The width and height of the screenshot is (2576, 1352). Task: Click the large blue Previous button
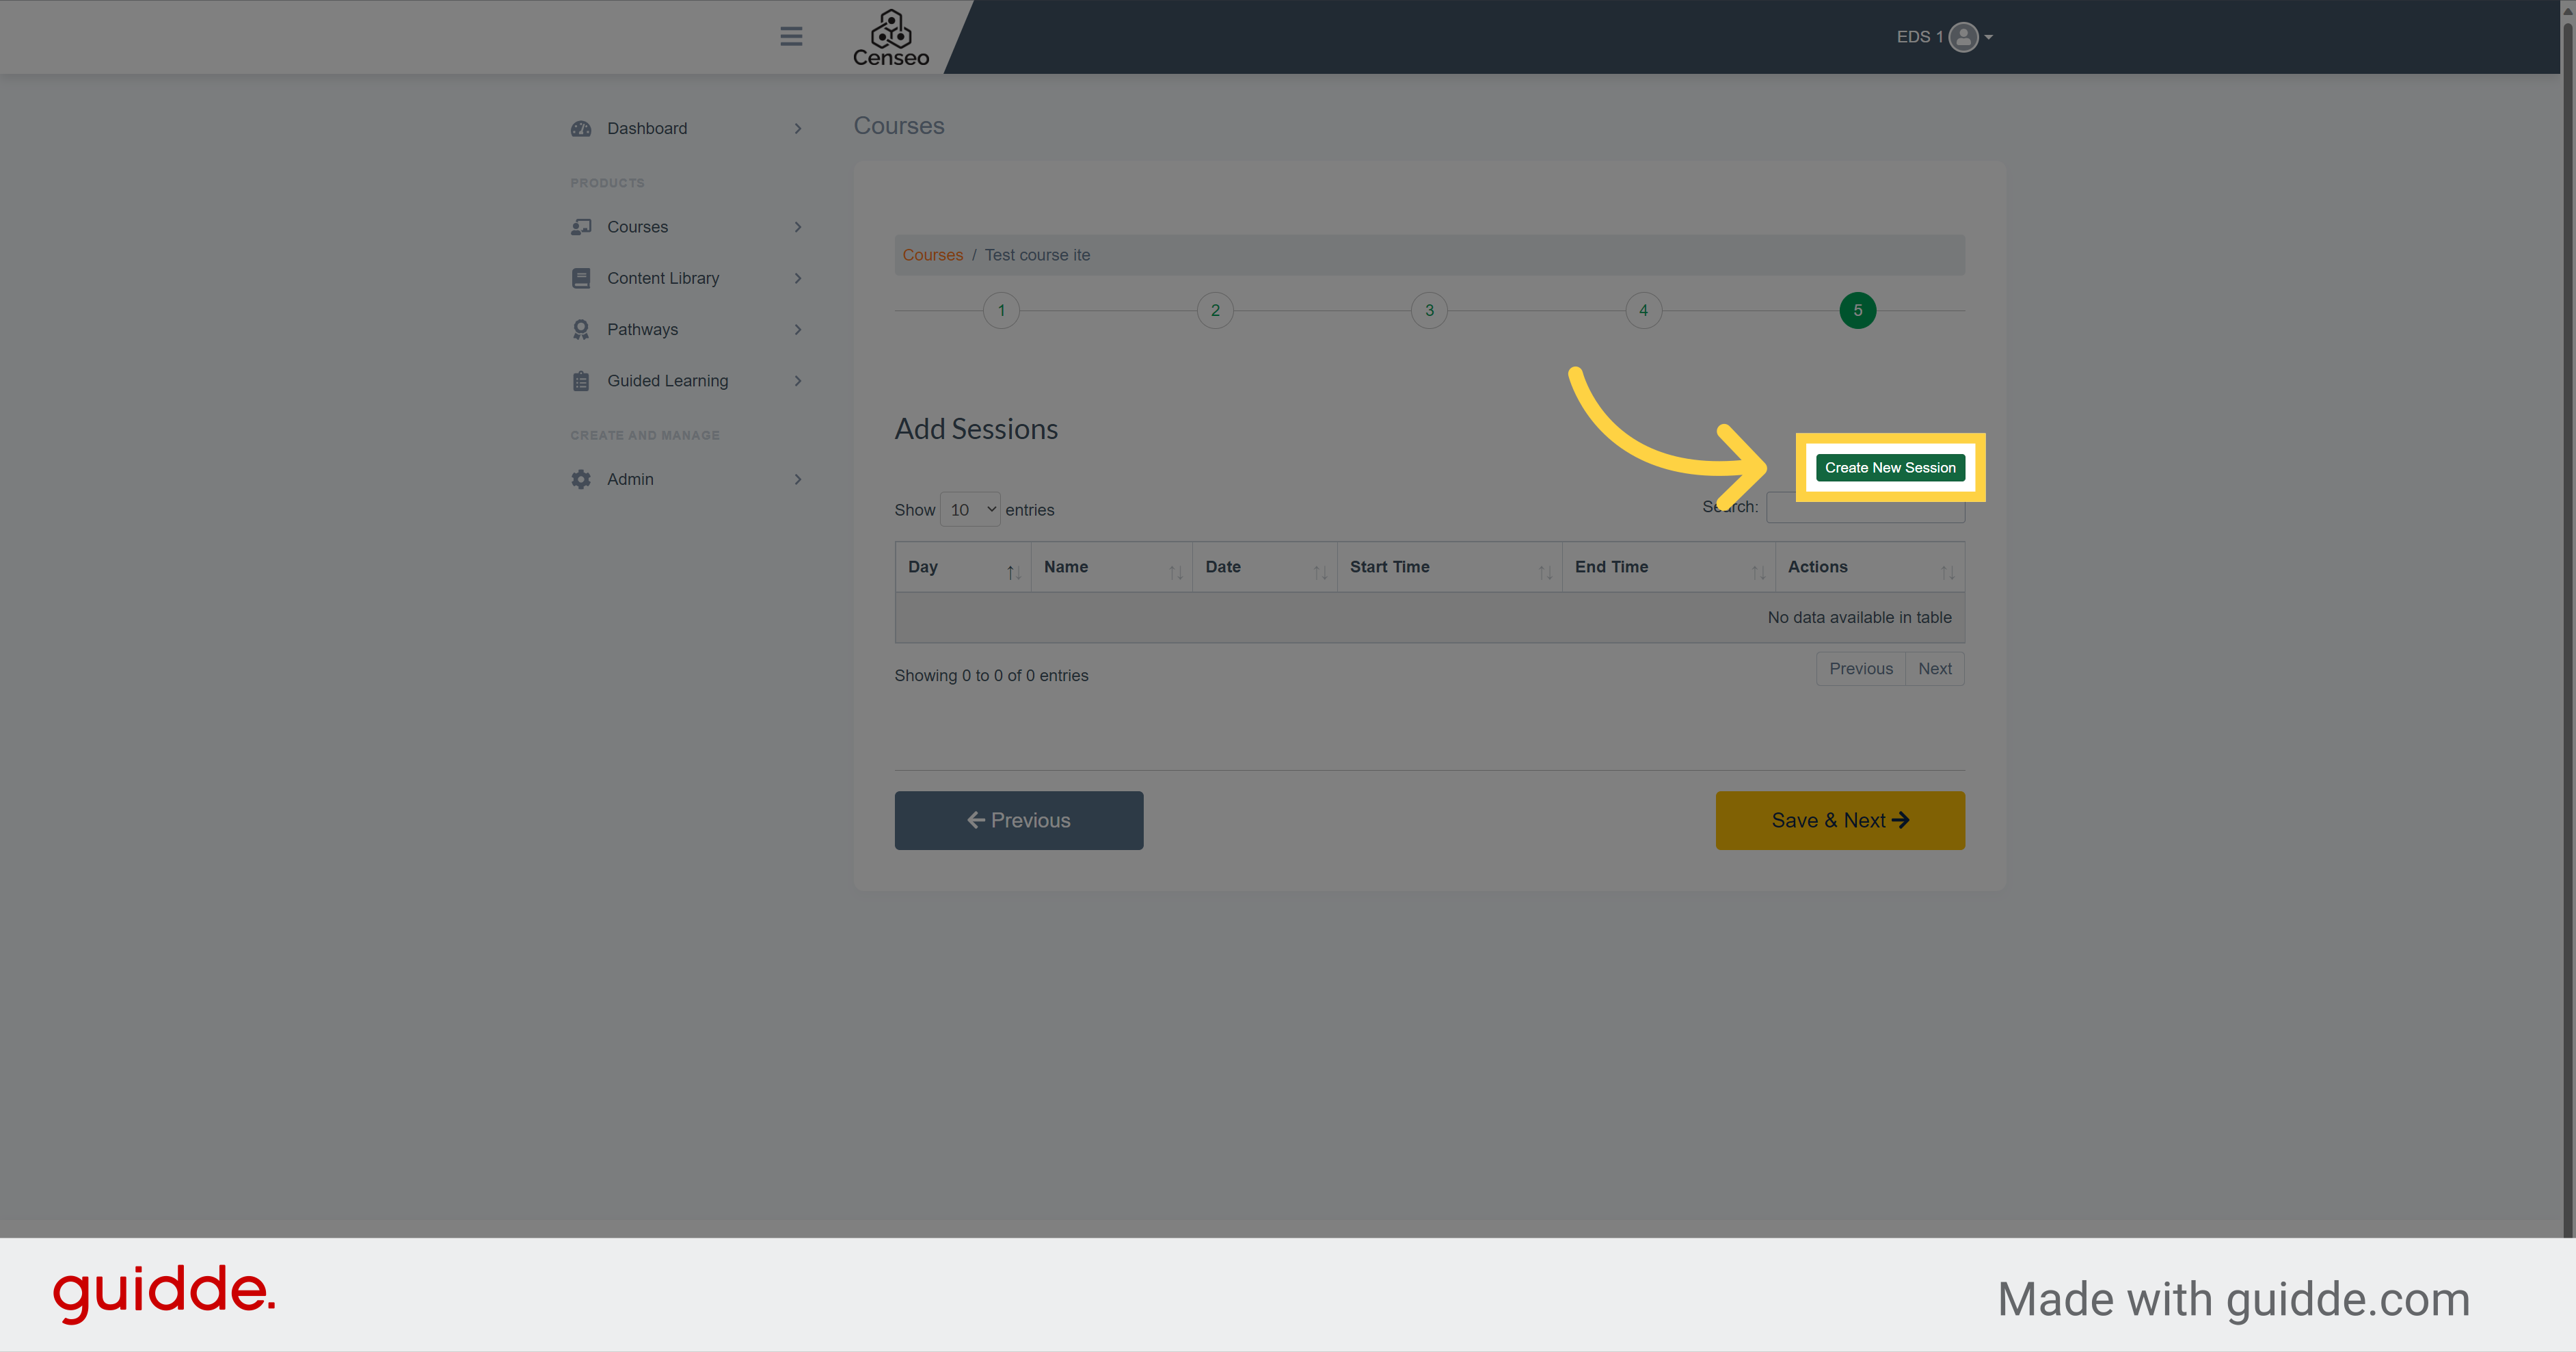click(x=1018, y=820)
